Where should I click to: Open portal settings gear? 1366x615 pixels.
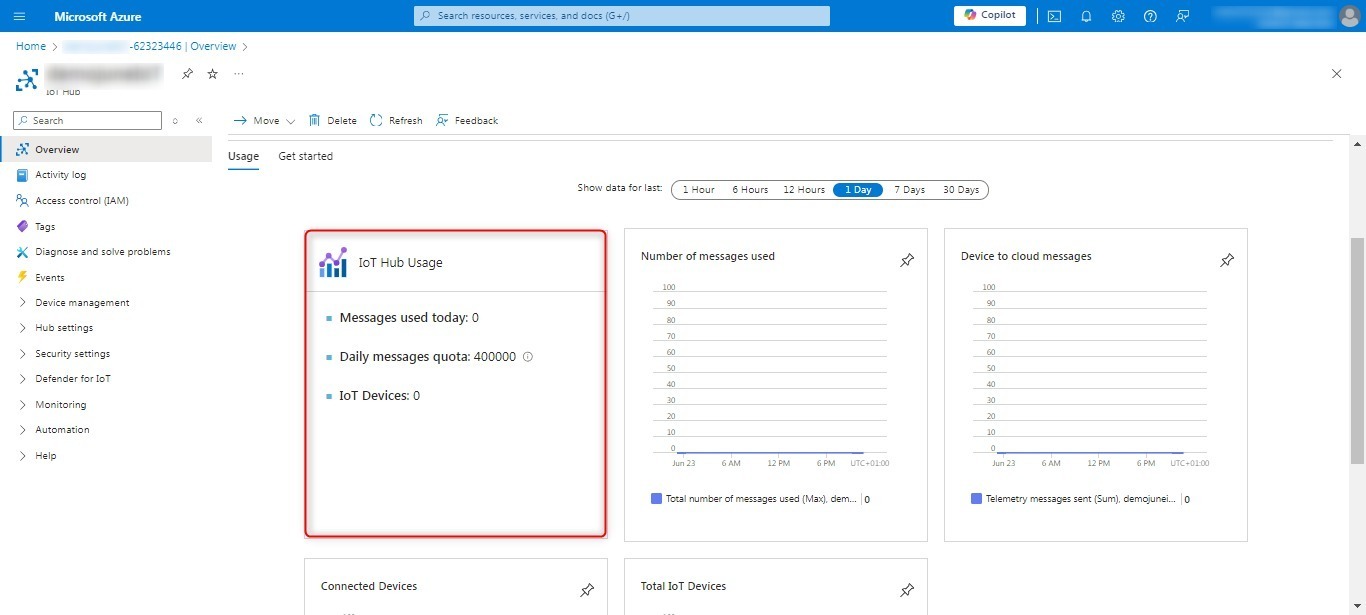(x=1118, y=16)
